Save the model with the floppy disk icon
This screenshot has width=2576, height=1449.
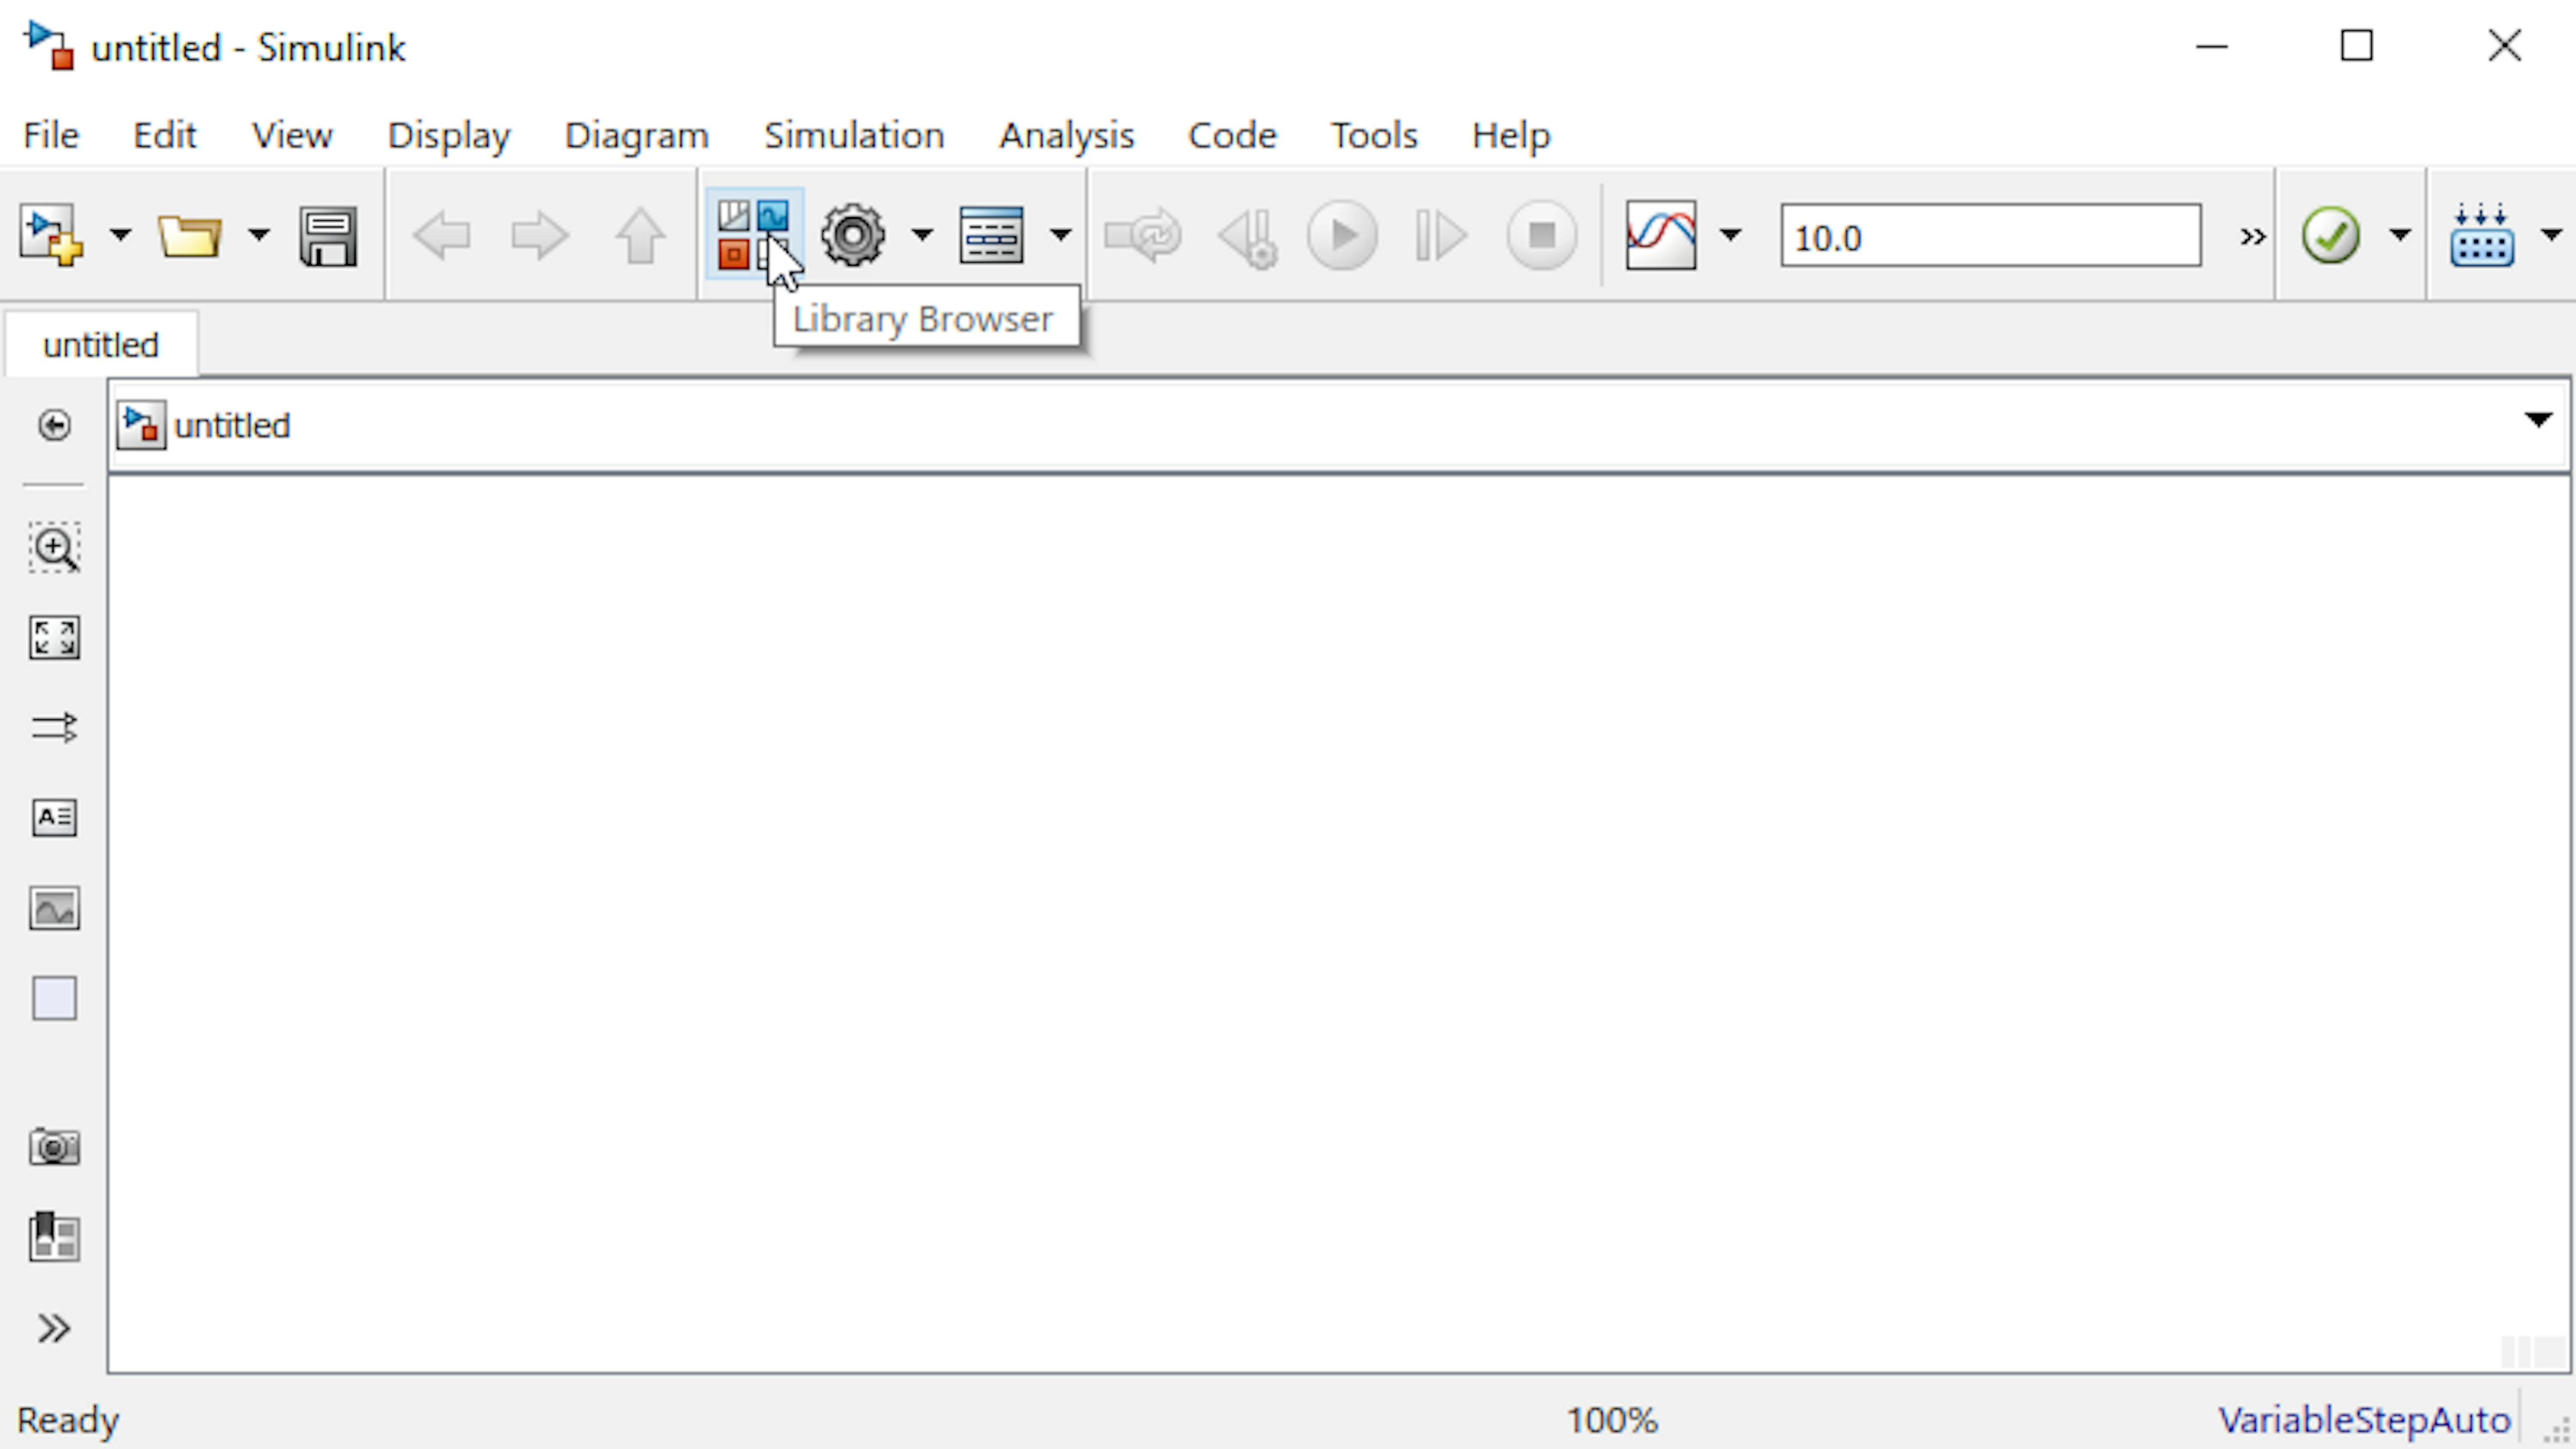(328, 236)
